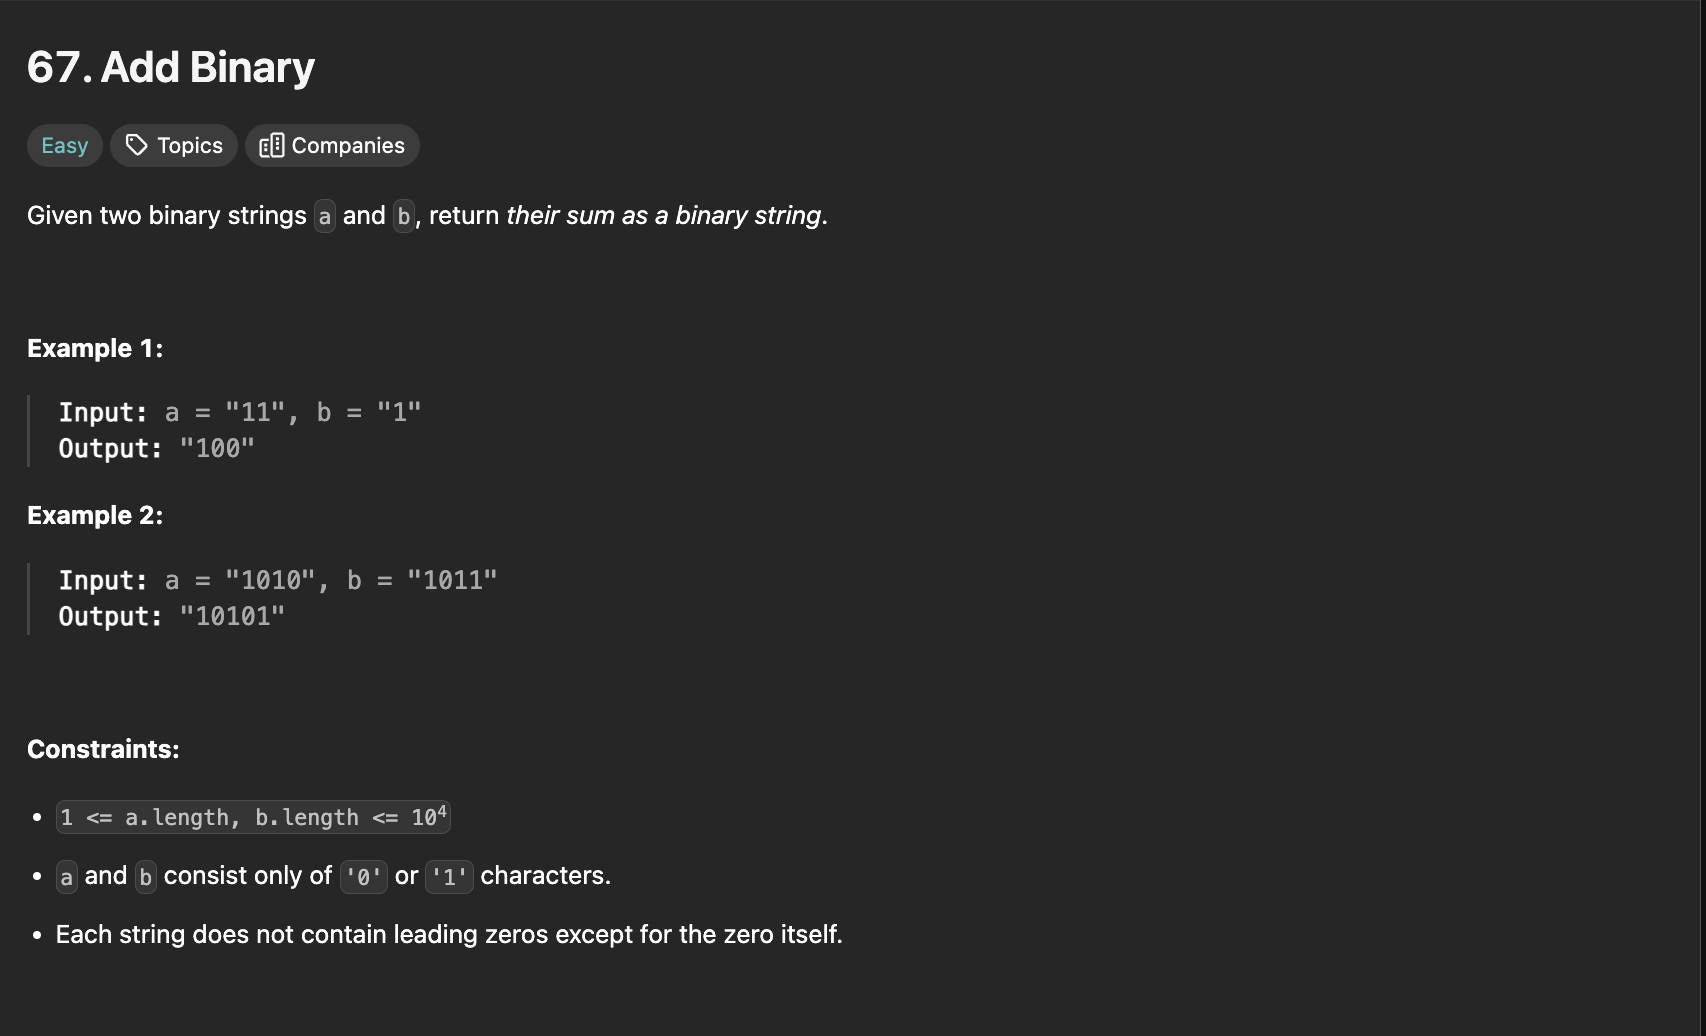The width and height of the screenshot is (1706, 1036).
Task: Open the Topics tag button
Action: (x=174, y=146)
